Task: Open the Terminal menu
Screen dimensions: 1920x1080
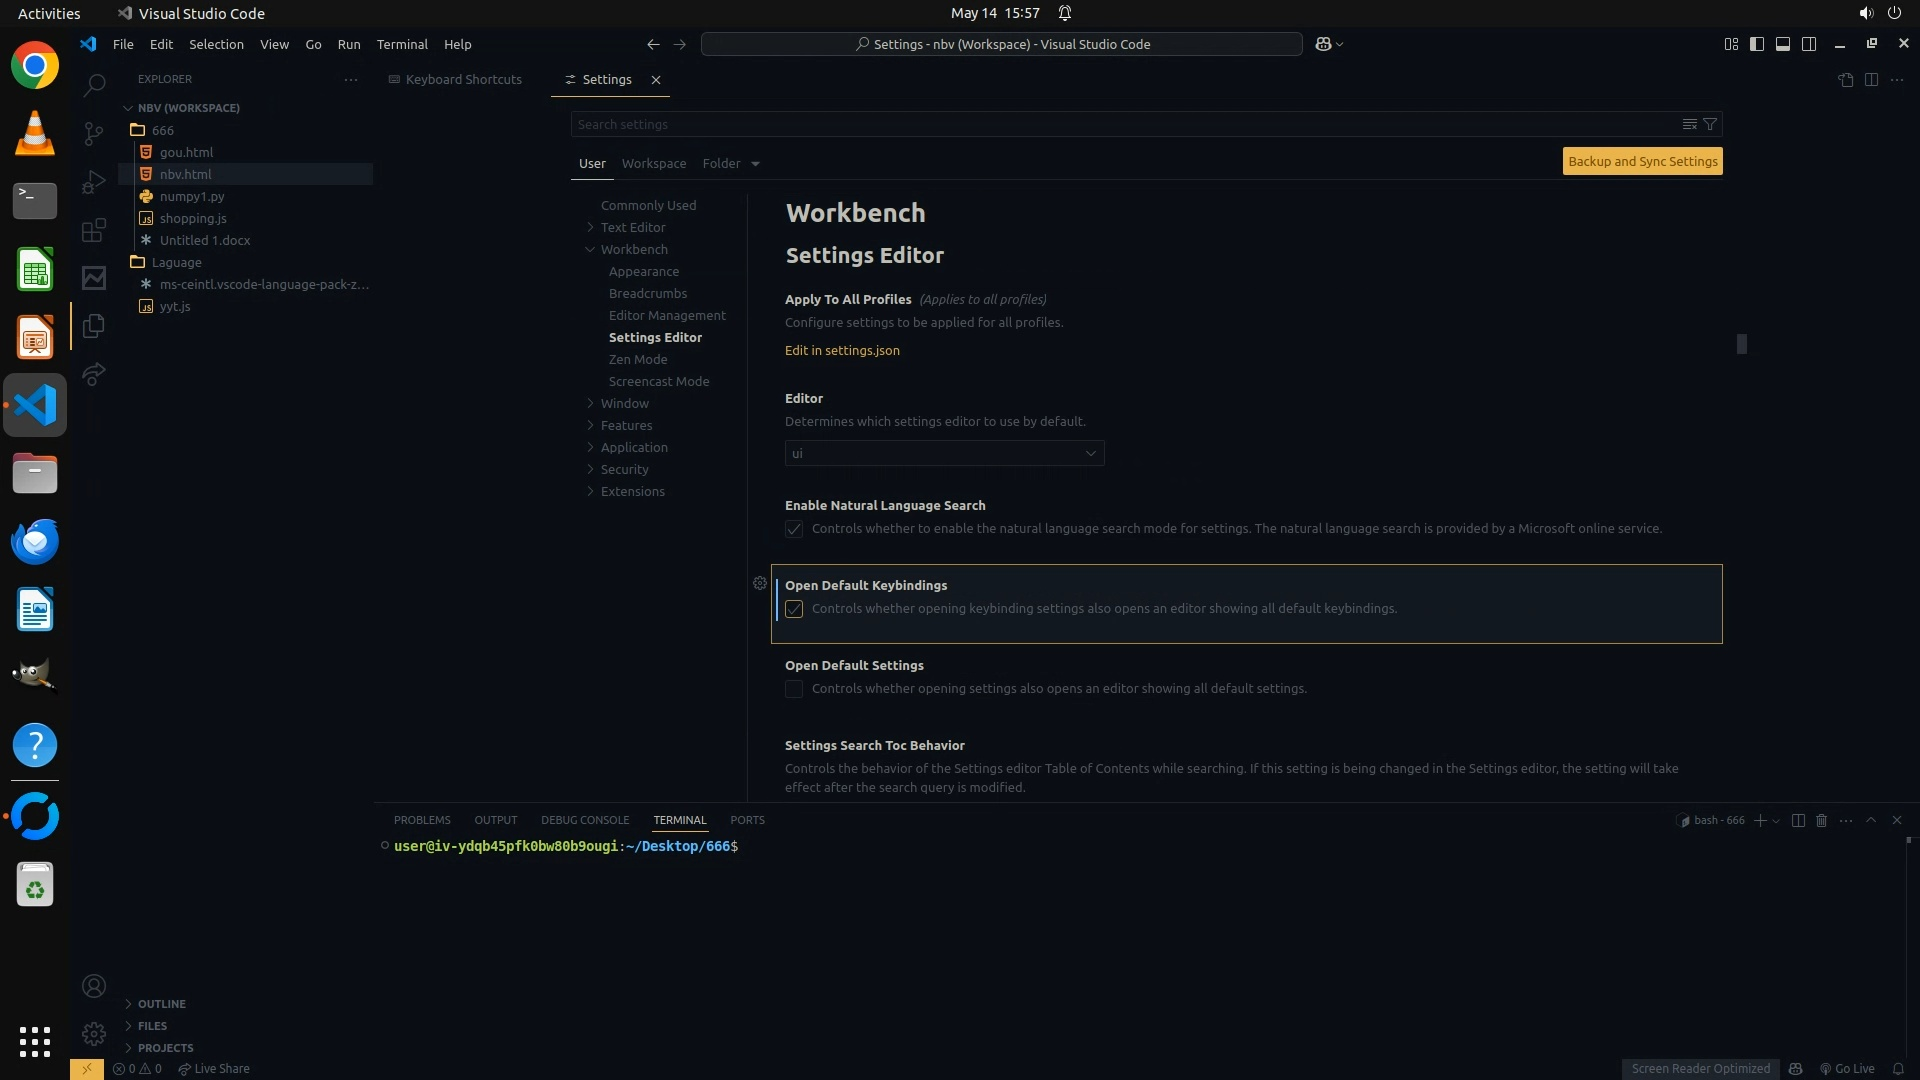Action: click(x=402, y=44)
